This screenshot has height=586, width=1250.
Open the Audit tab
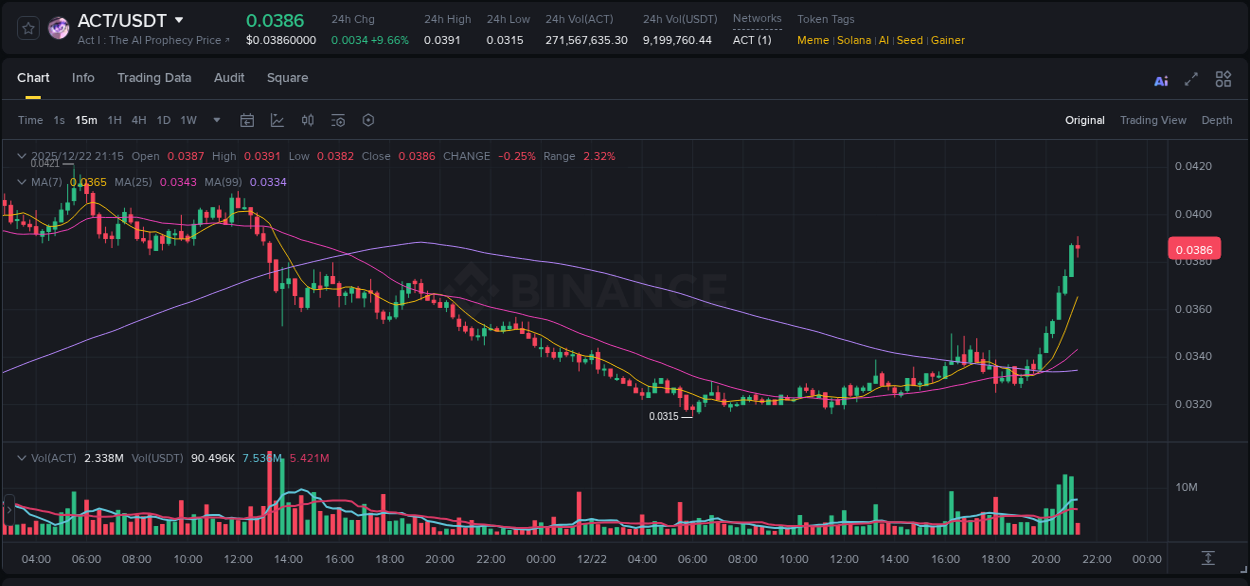(229, 78)
